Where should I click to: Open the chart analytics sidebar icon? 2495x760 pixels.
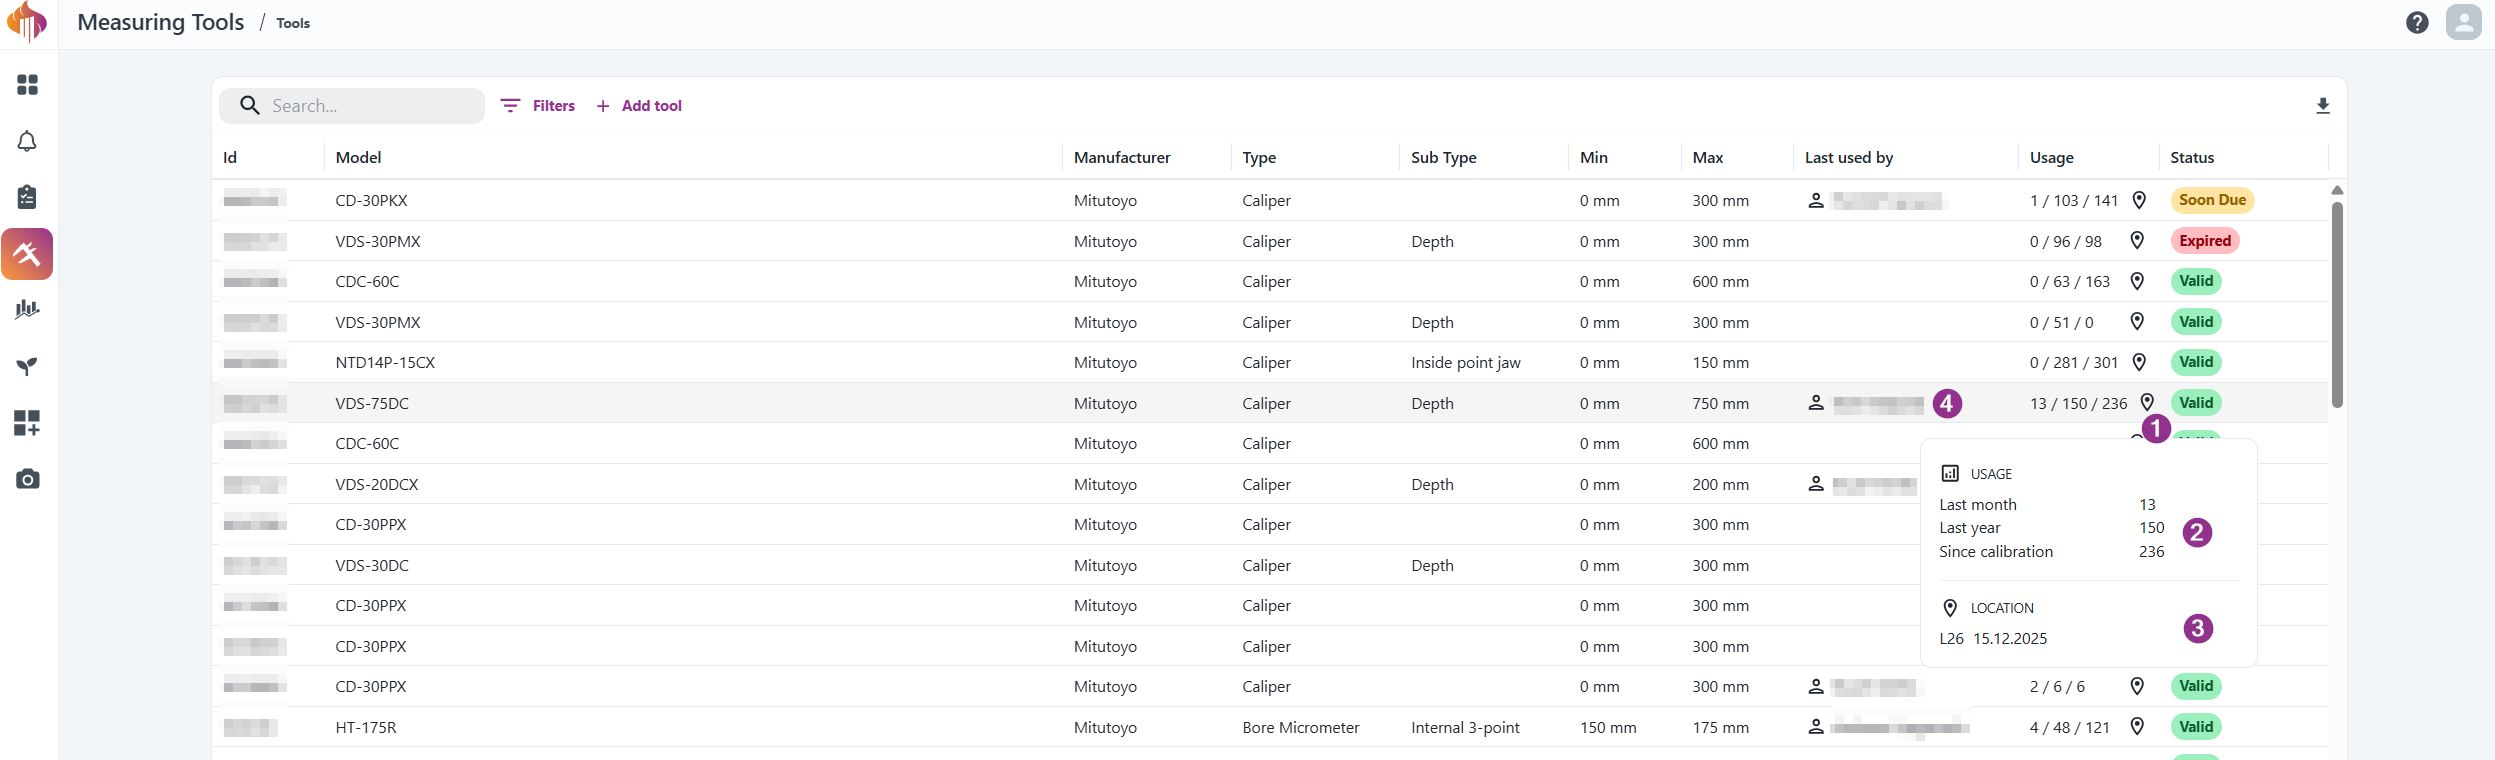pyautogui.click(x=27, y=310)
